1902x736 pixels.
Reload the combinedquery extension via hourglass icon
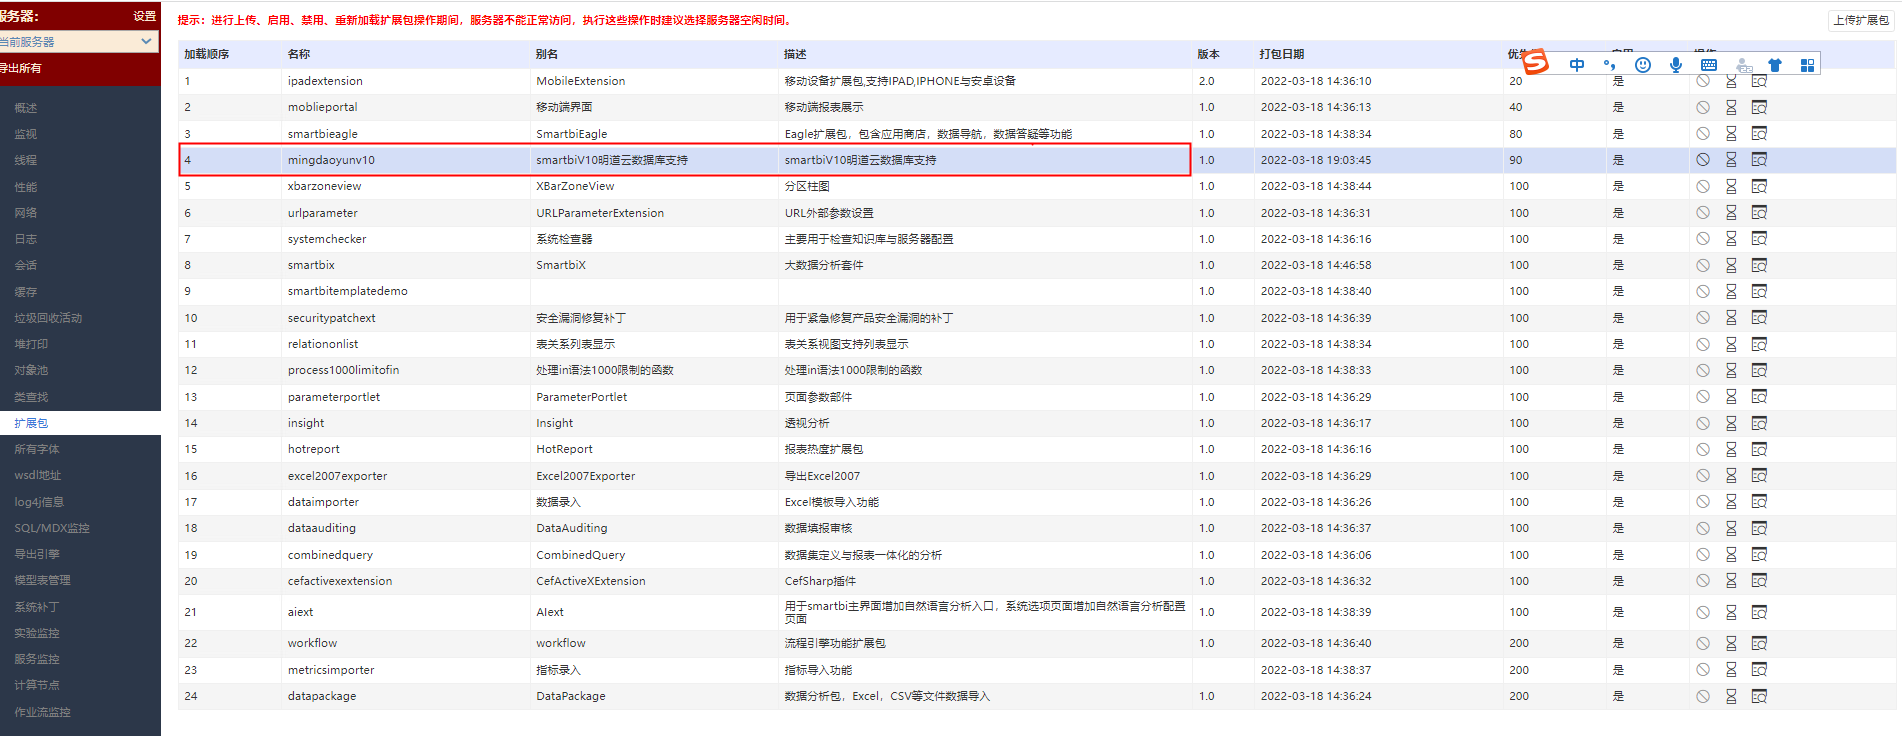(1731, 555)
